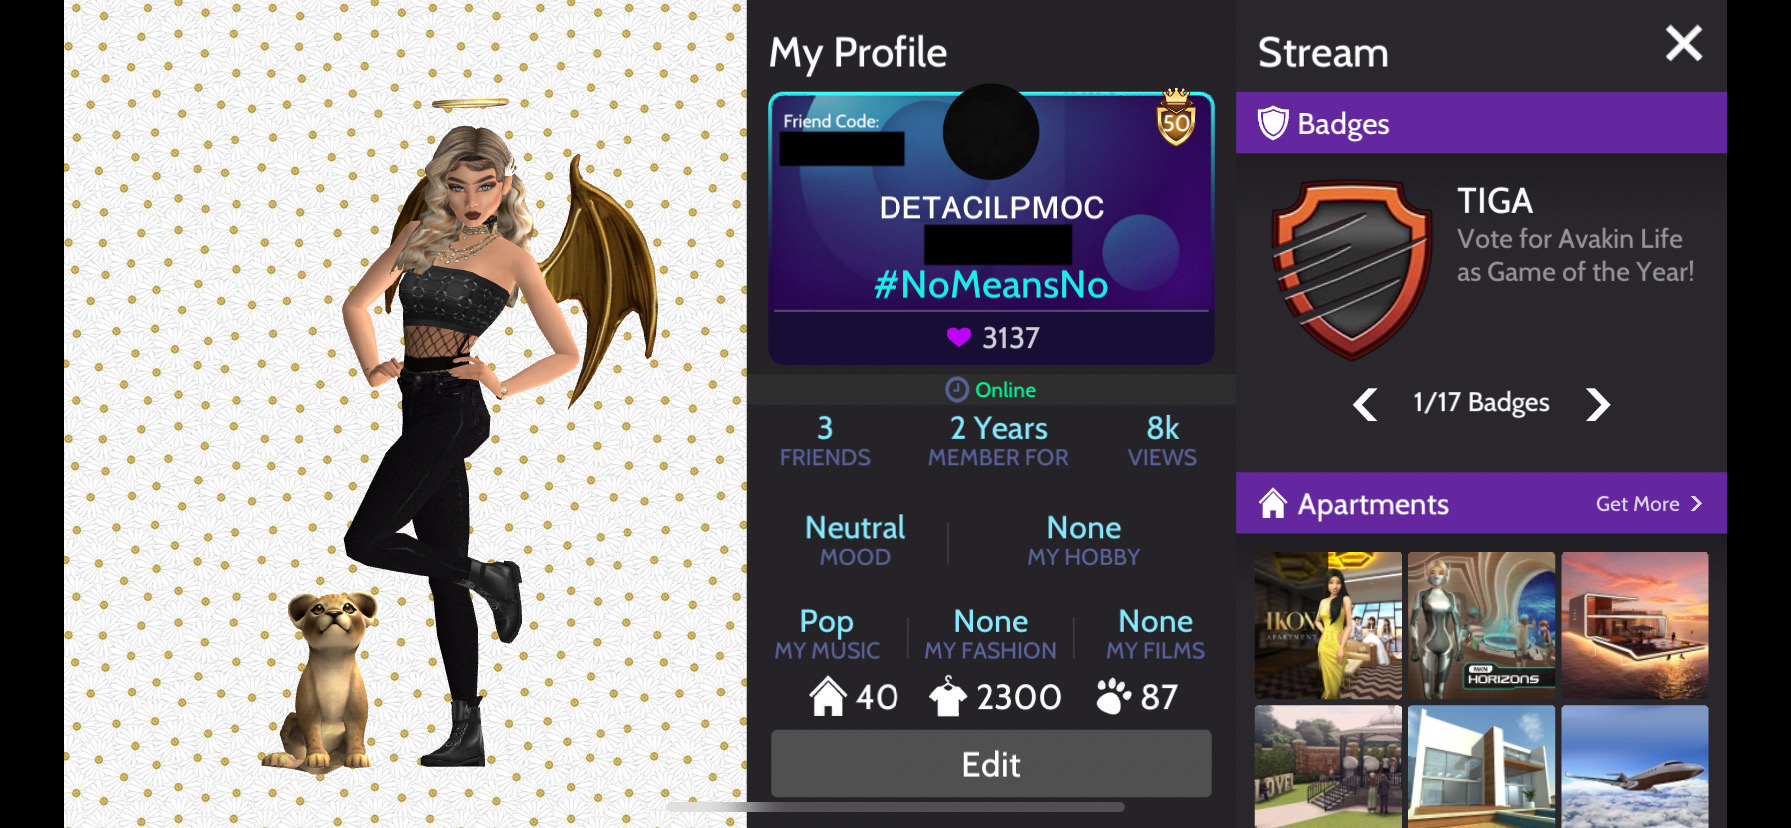The image size is (1791, 828).
Task: Click the TIGA shield badge image
Action: [1351, 270]
